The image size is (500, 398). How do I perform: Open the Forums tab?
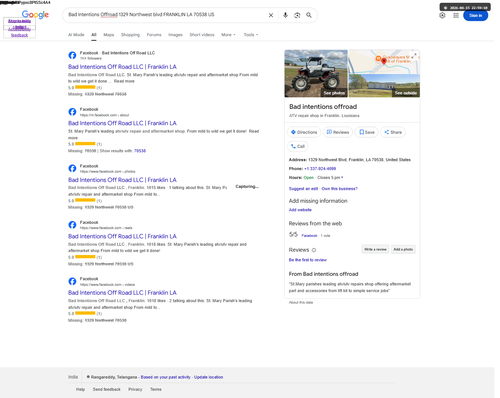[154, 35]
